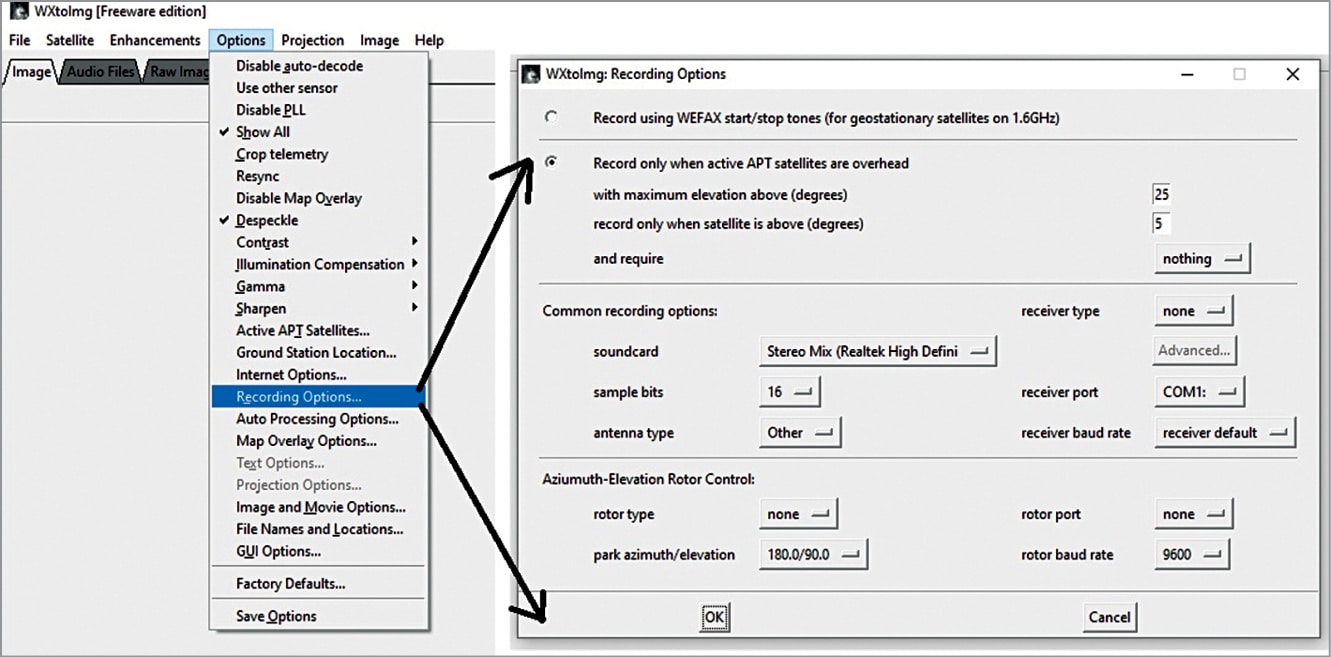Expand the Contrast submenu arrow

click(x=414, y=242)
